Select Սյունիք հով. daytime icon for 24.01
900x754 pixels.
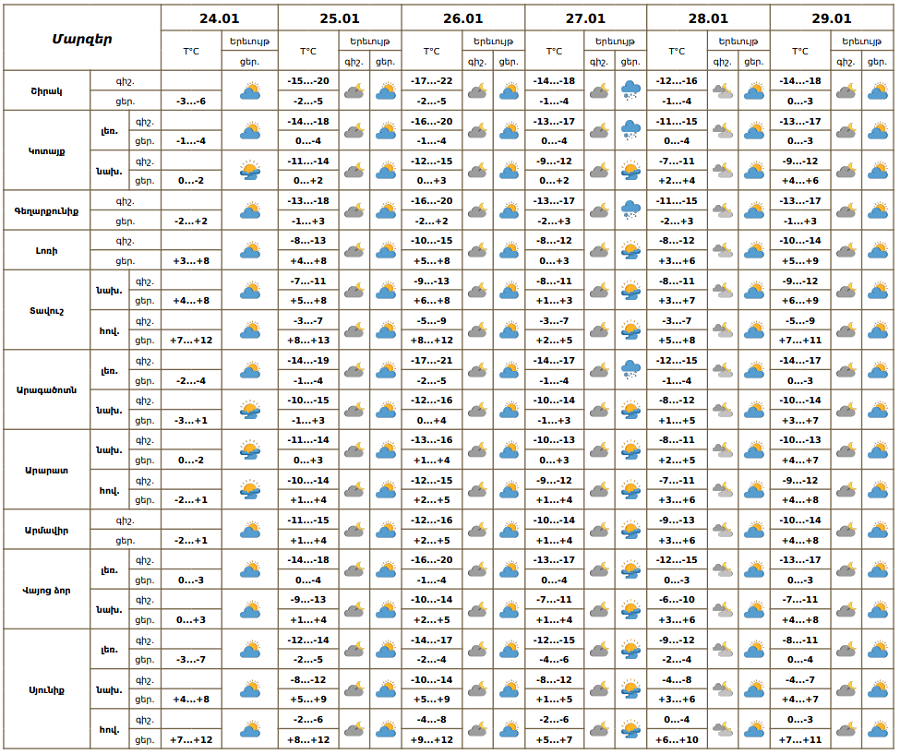click(250, 730)
